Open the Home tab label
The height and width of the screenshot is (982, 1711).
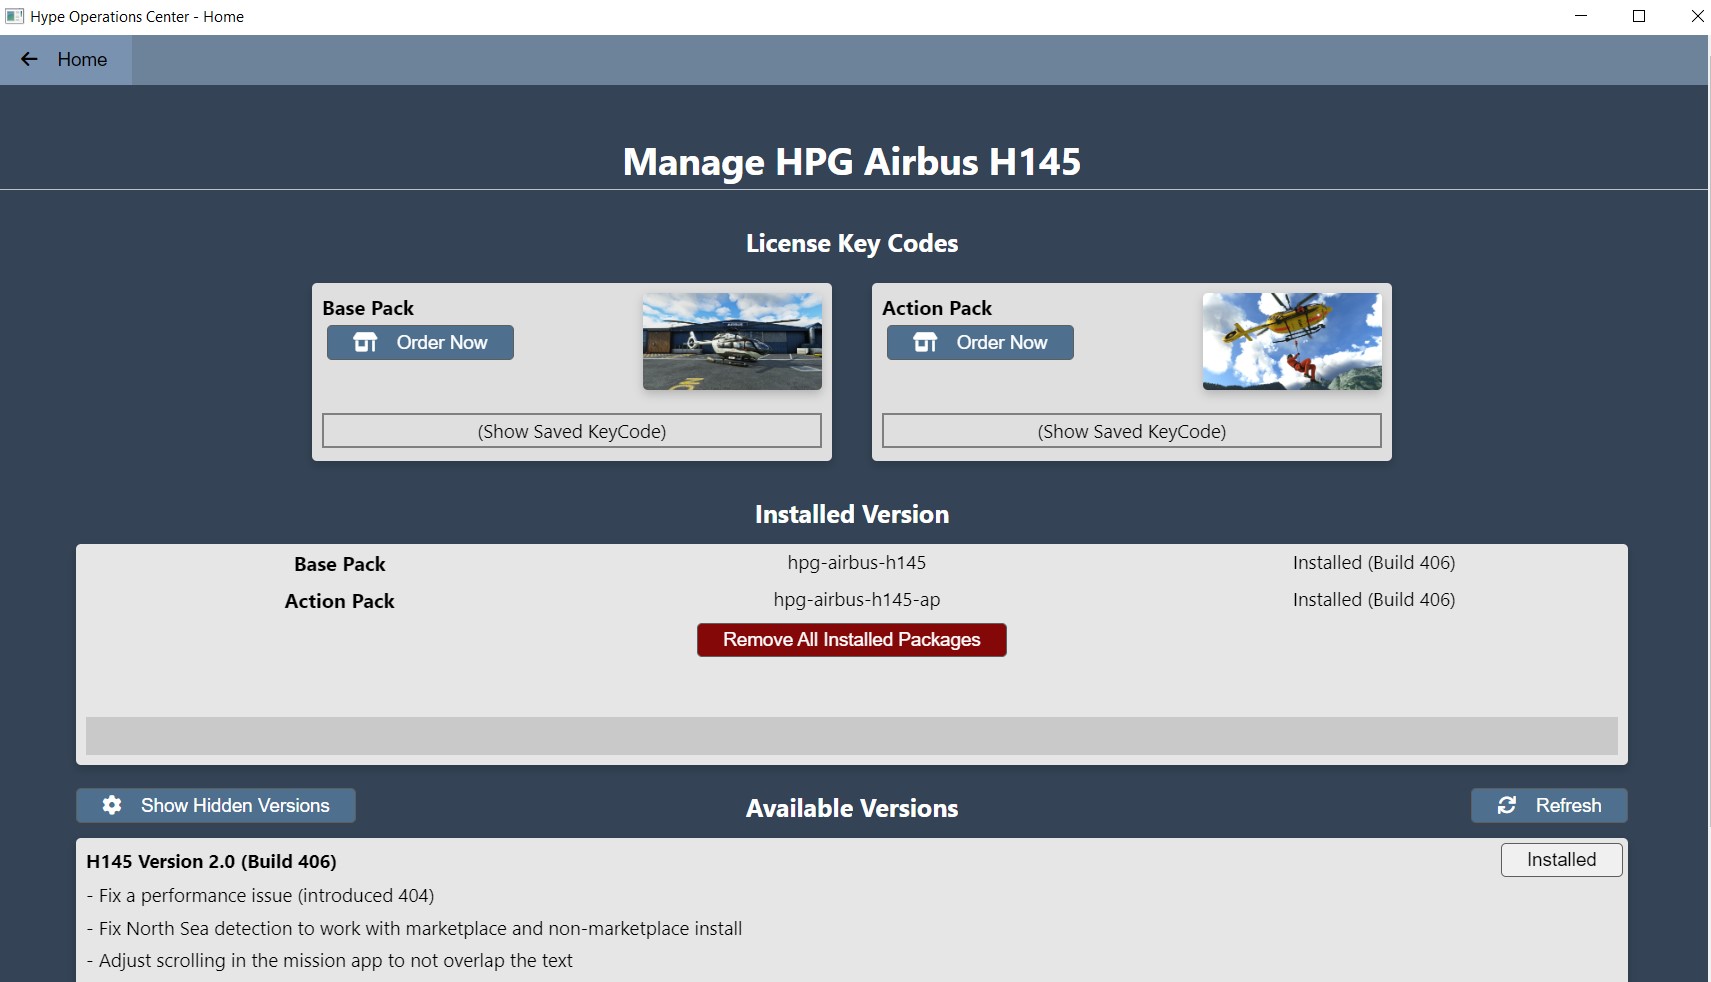82,59
